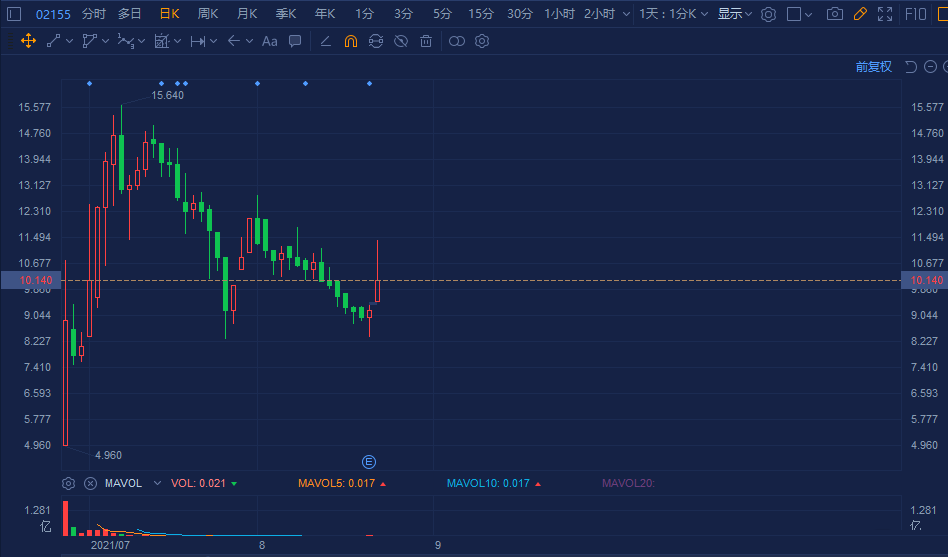
Task: Toggle the orange pencil drawing mode
Action: [860, 14]
